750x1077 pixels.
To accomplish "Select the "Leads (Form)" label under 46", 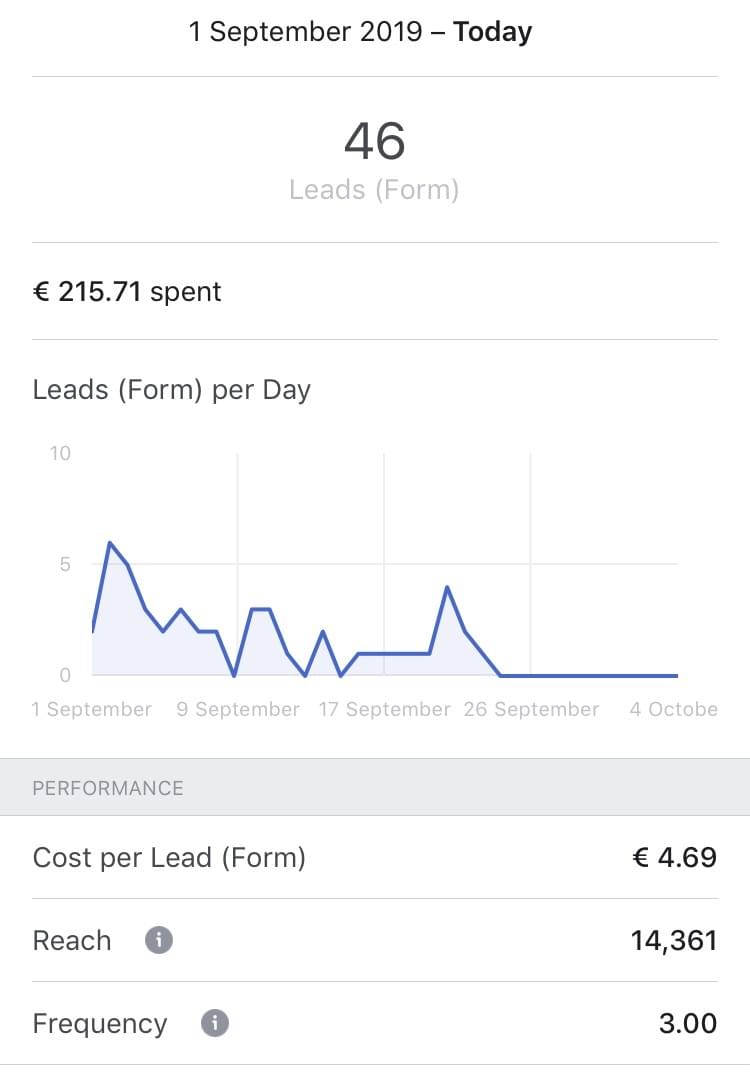I will point(374,189).
